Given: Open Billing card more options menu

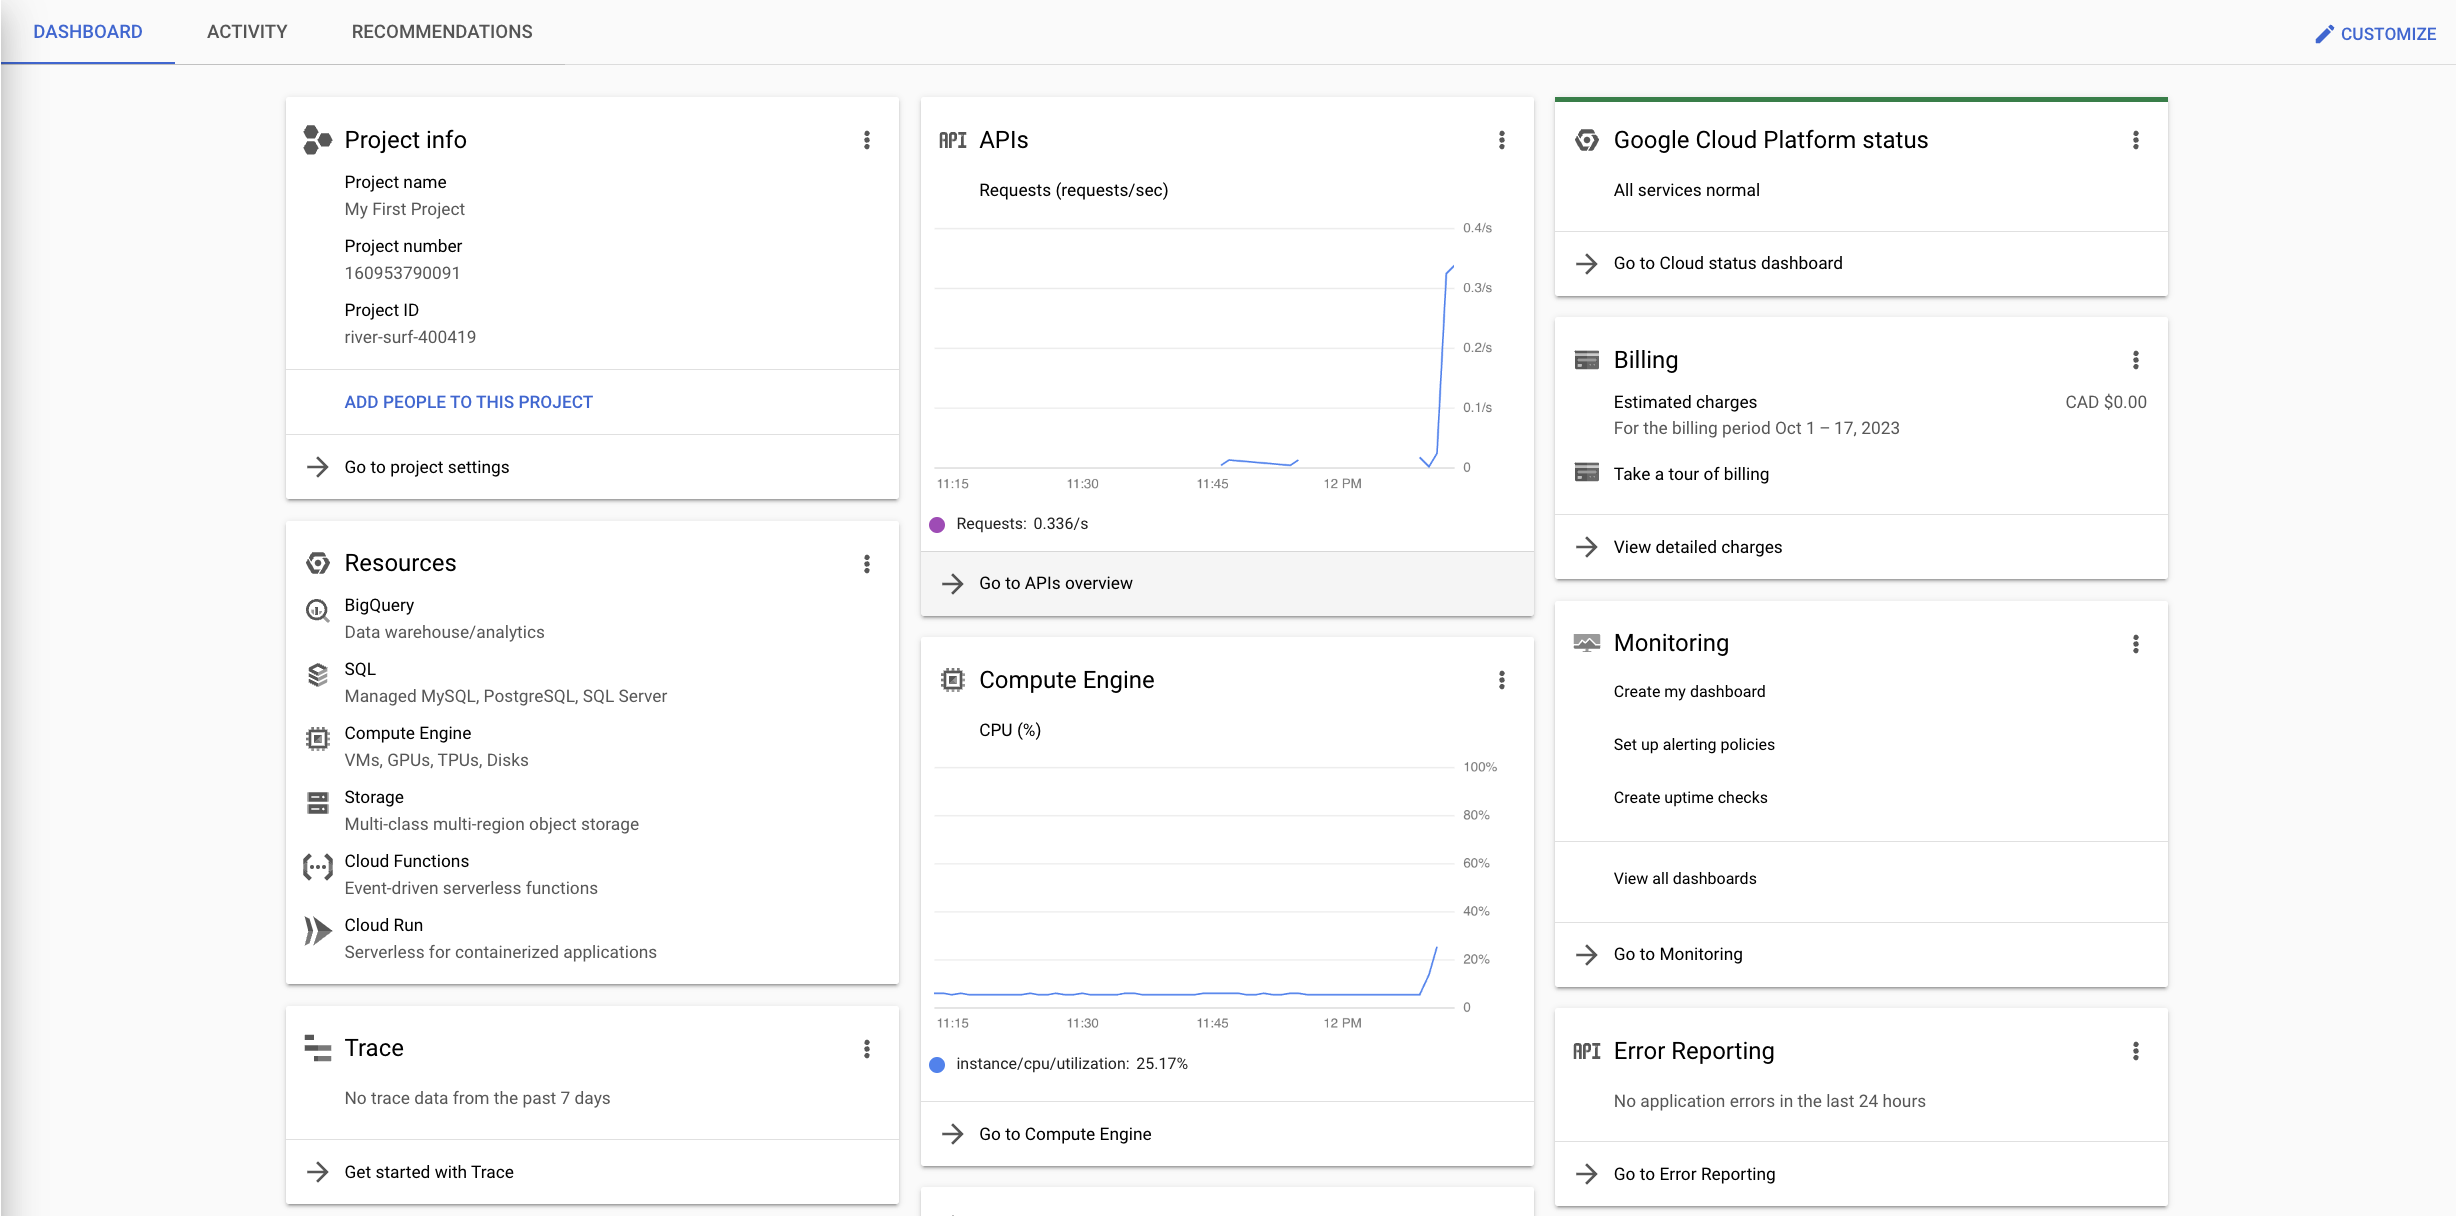Looking at the screenshot, I should coord(2135,360).
